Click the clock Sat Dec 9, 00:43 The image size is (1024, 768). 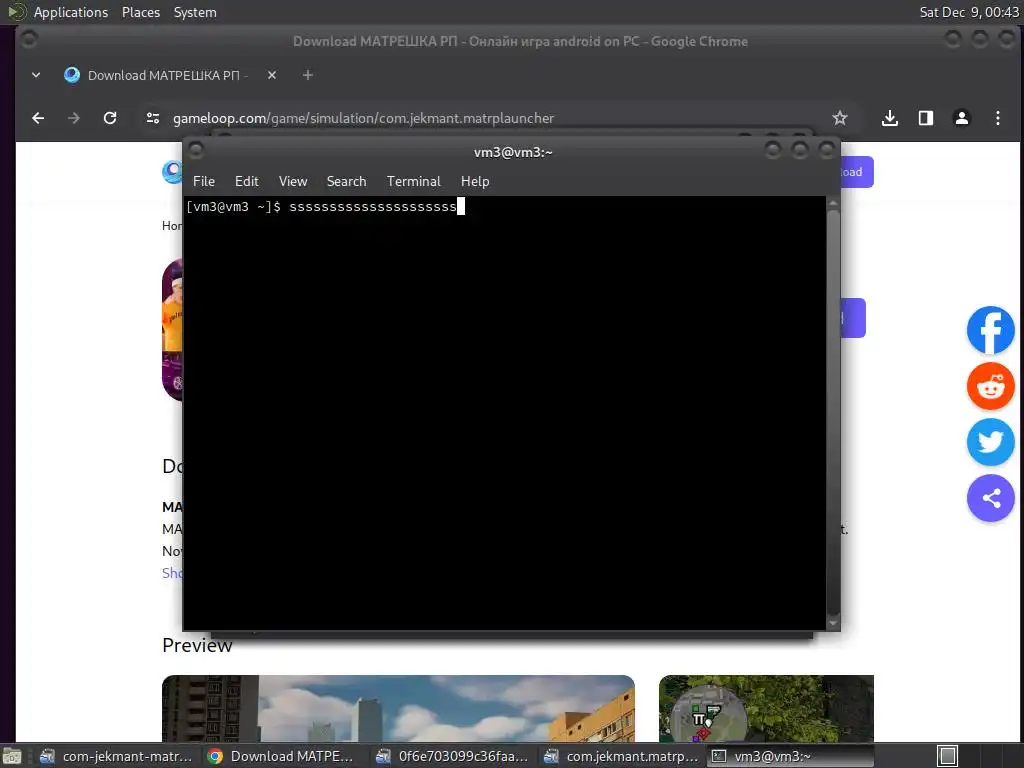click(x=968, y=12)
